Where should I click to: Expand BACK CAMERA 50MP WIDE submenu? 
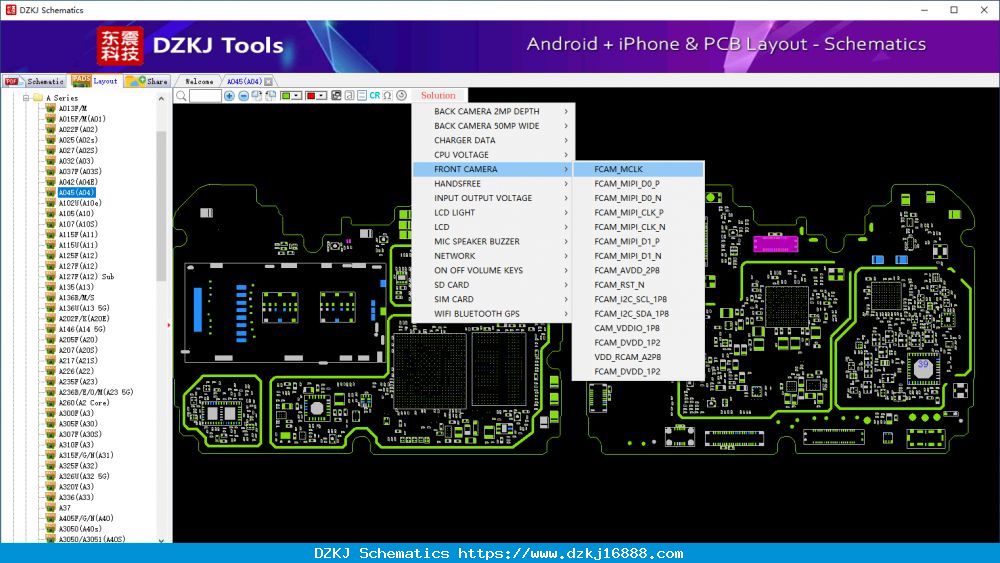pyautogui.click(x=493, y=126)
